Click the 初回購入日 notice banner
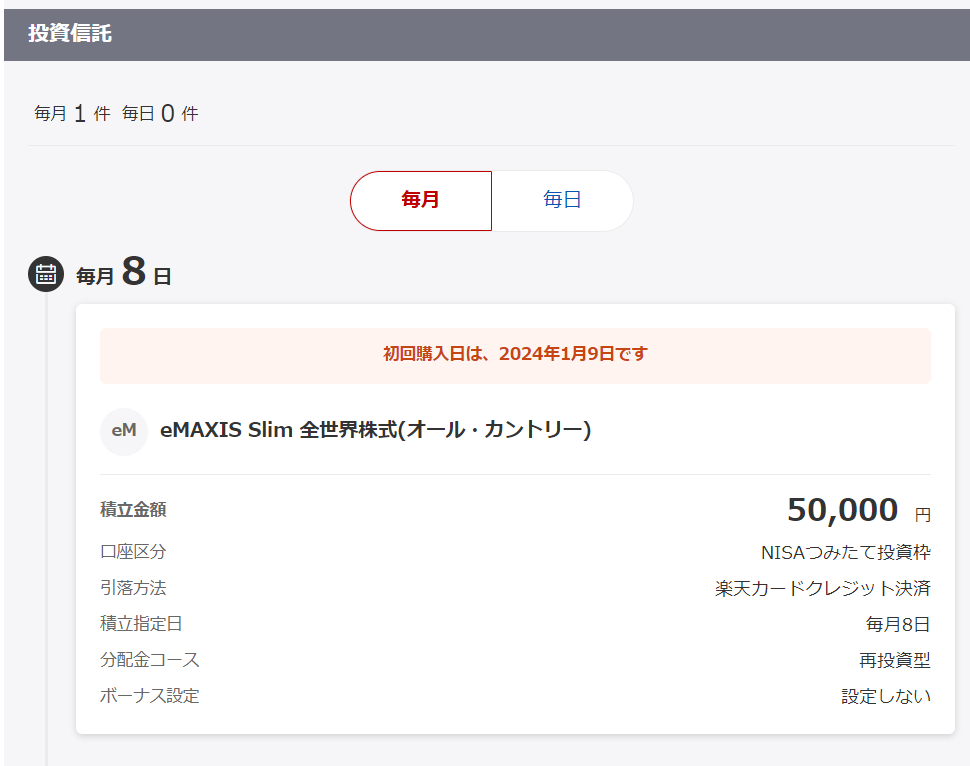The height and width of the screenshot is (766, 970). point(515,355)
